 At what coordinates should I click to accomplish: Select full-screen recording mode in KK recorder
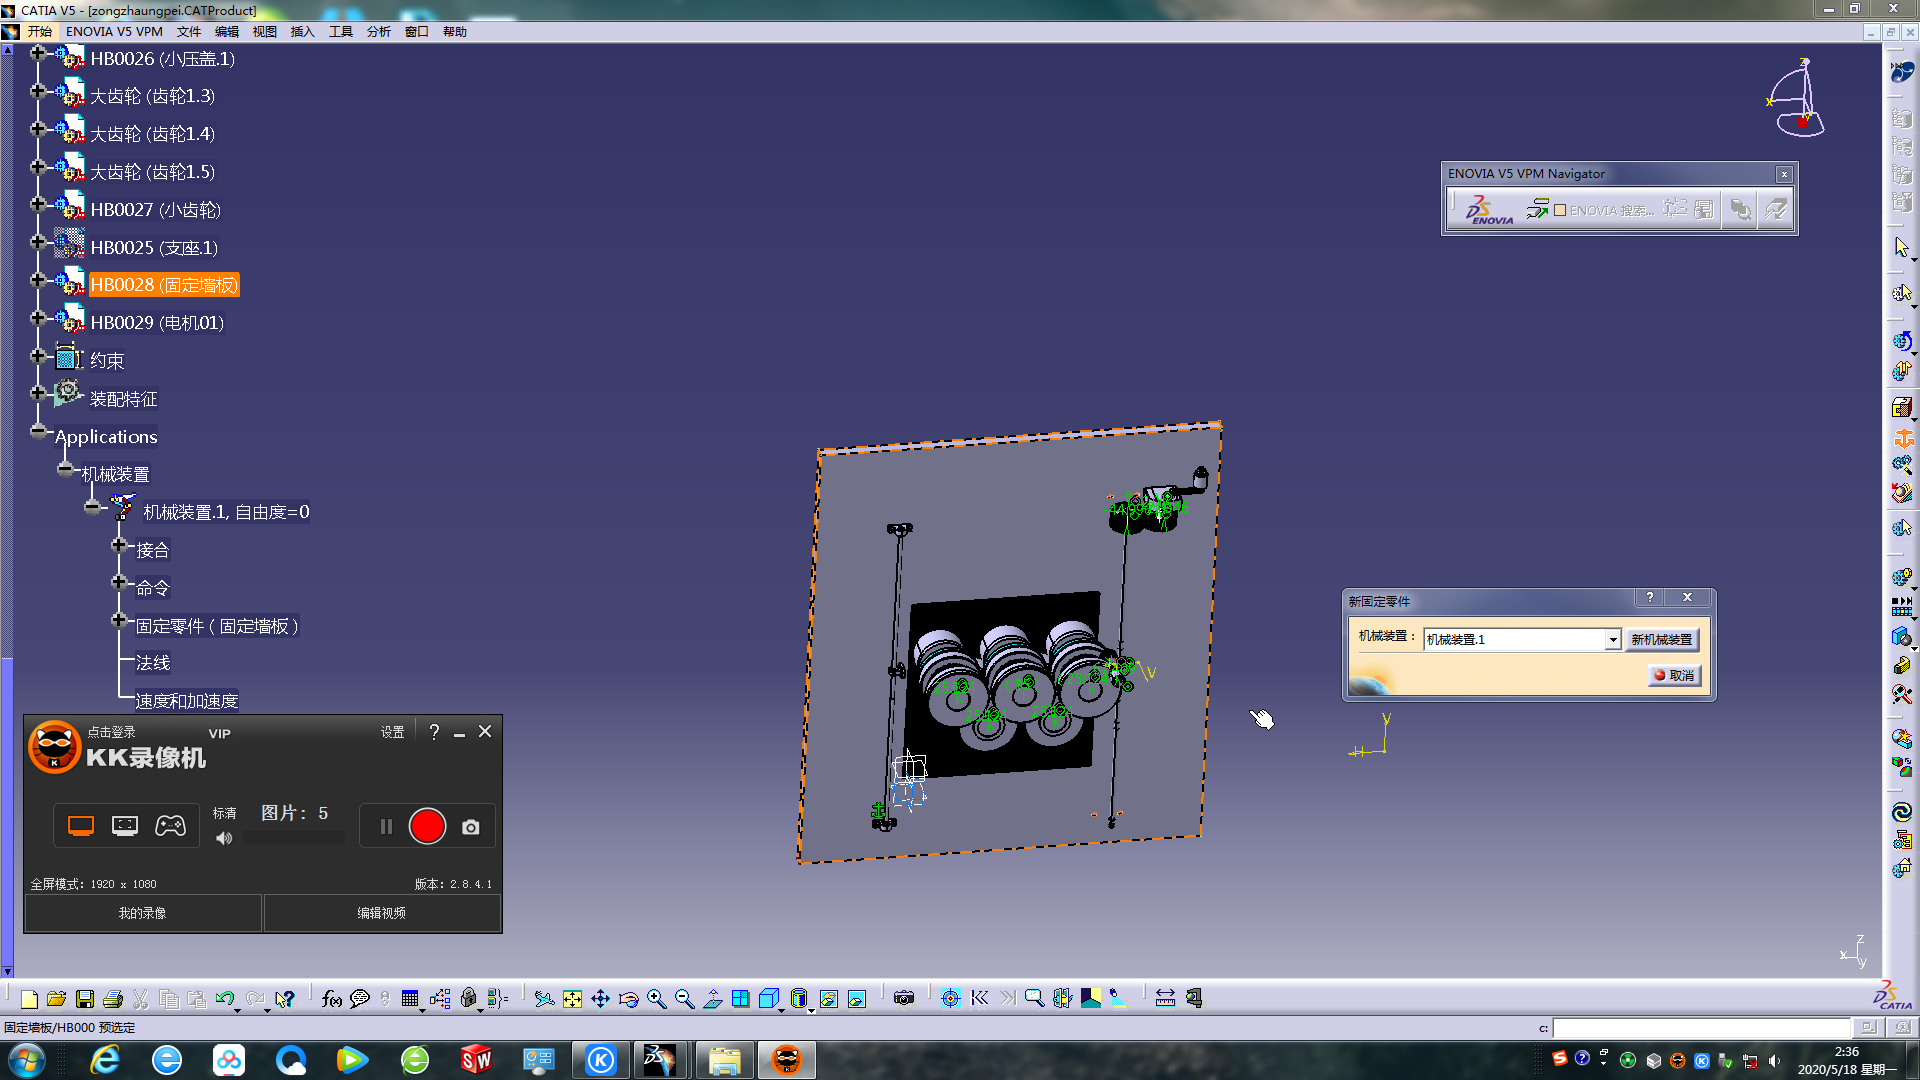pos(81,826)
